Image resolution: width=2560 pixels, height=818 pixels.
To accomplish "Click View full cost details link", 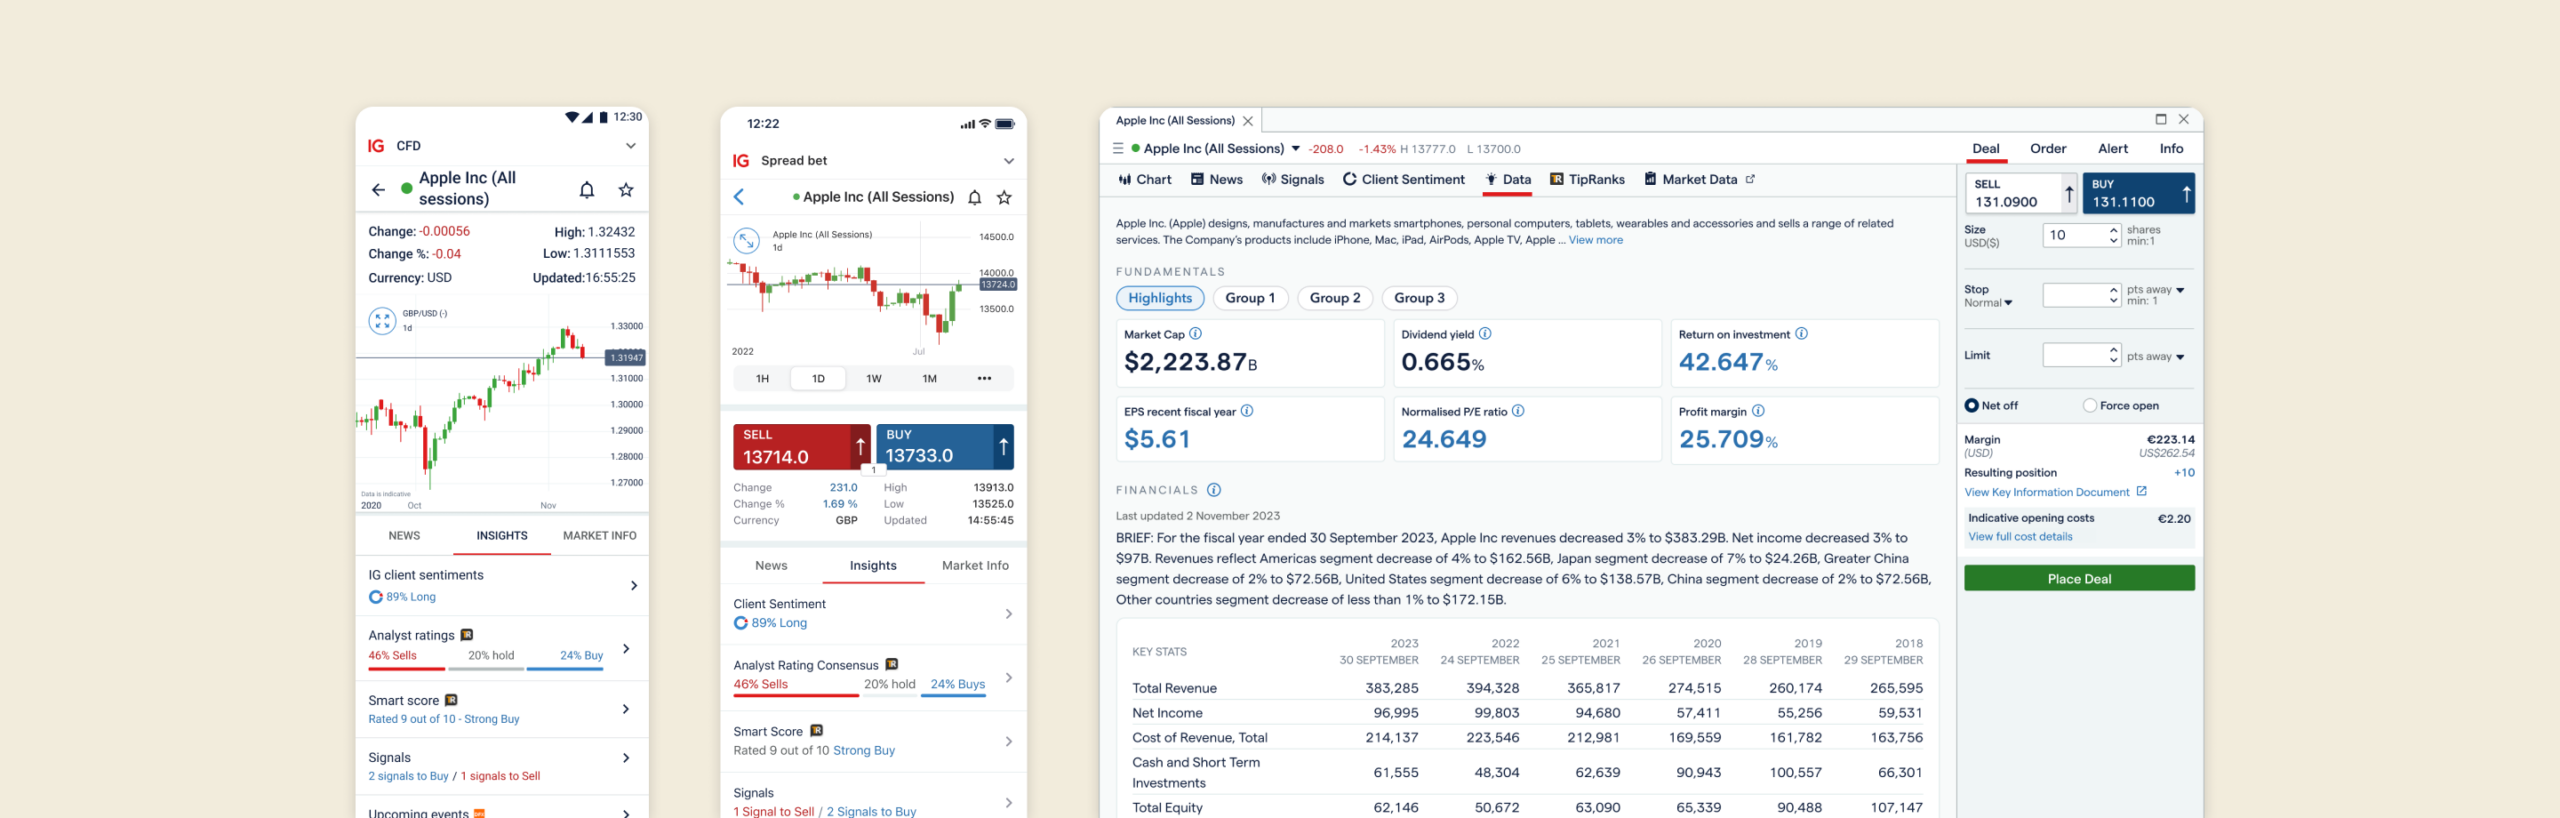I will 2020,537.
